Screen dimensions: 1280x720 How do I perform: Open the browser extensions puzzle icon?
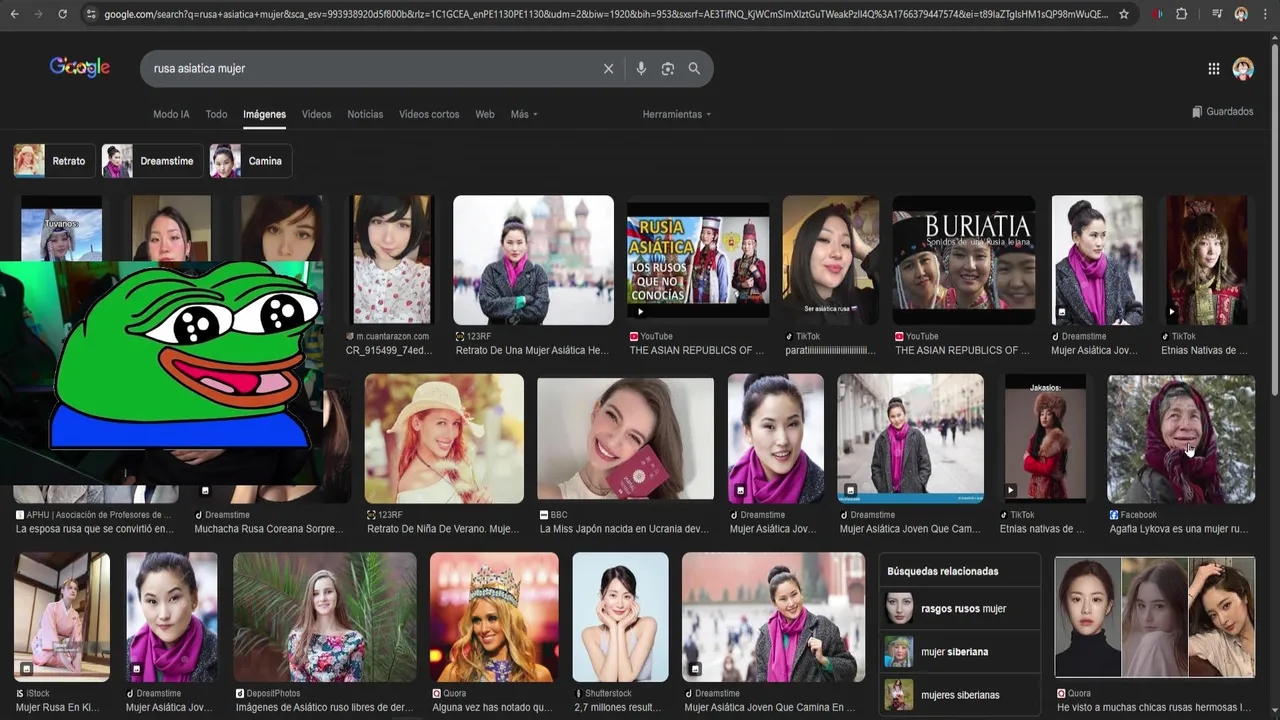[1181, 14]
